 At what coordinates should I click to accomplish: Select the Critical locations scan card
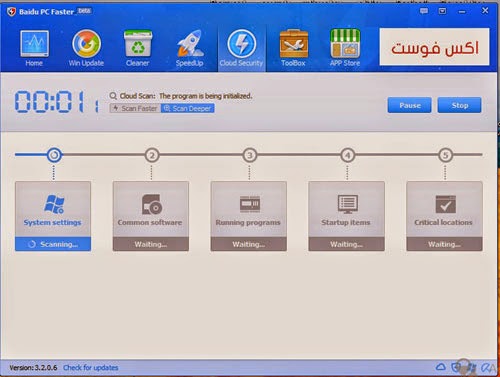point(444,216)
